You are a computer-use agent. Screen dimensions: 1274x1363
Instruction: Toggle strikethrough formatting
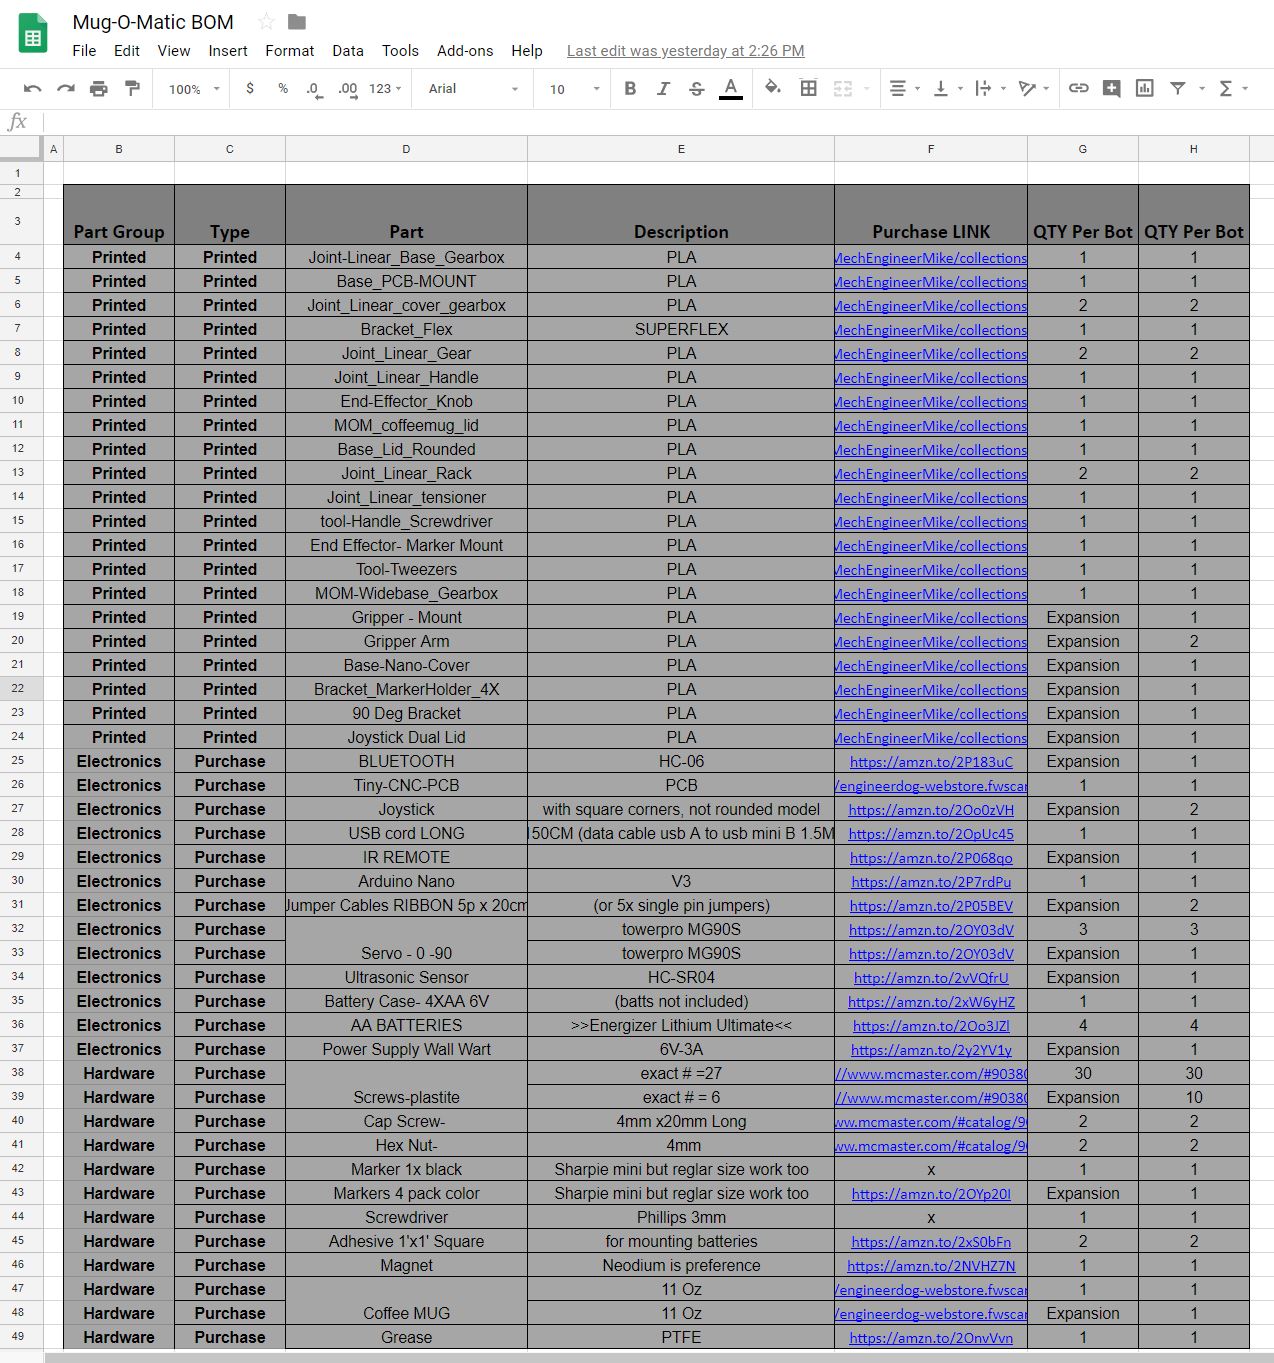coord(697,89)
